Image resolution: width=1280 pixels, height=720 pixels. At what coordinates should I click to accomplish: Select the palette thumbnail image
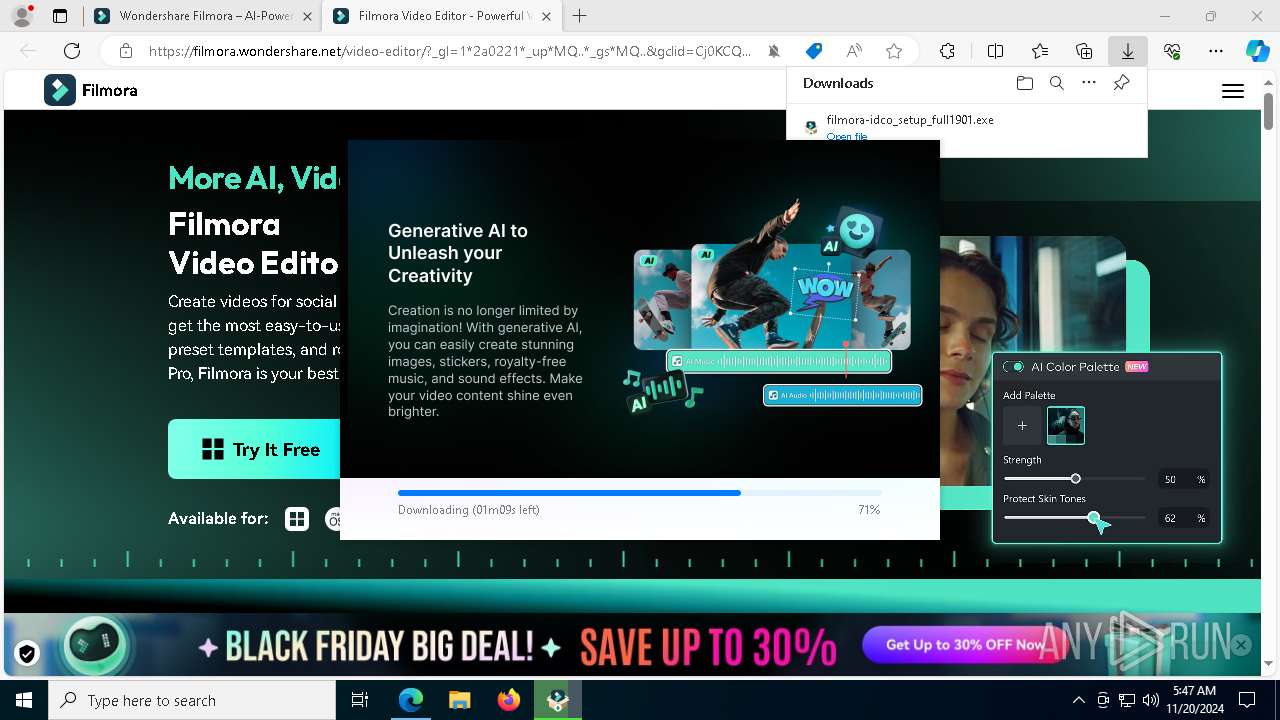pos(1066,426)
